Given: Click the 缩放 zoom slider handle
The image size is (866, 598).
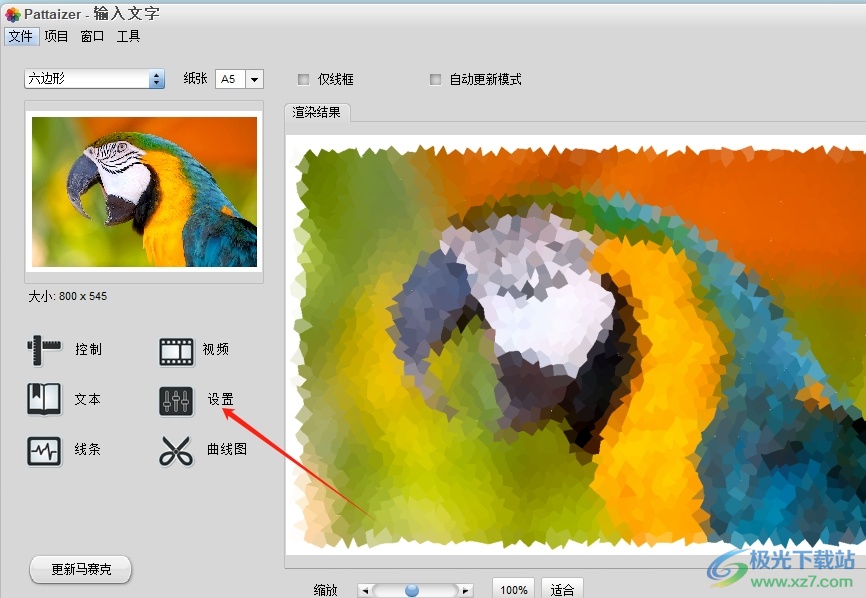Looking at the screenshot, I should point(412,590).
